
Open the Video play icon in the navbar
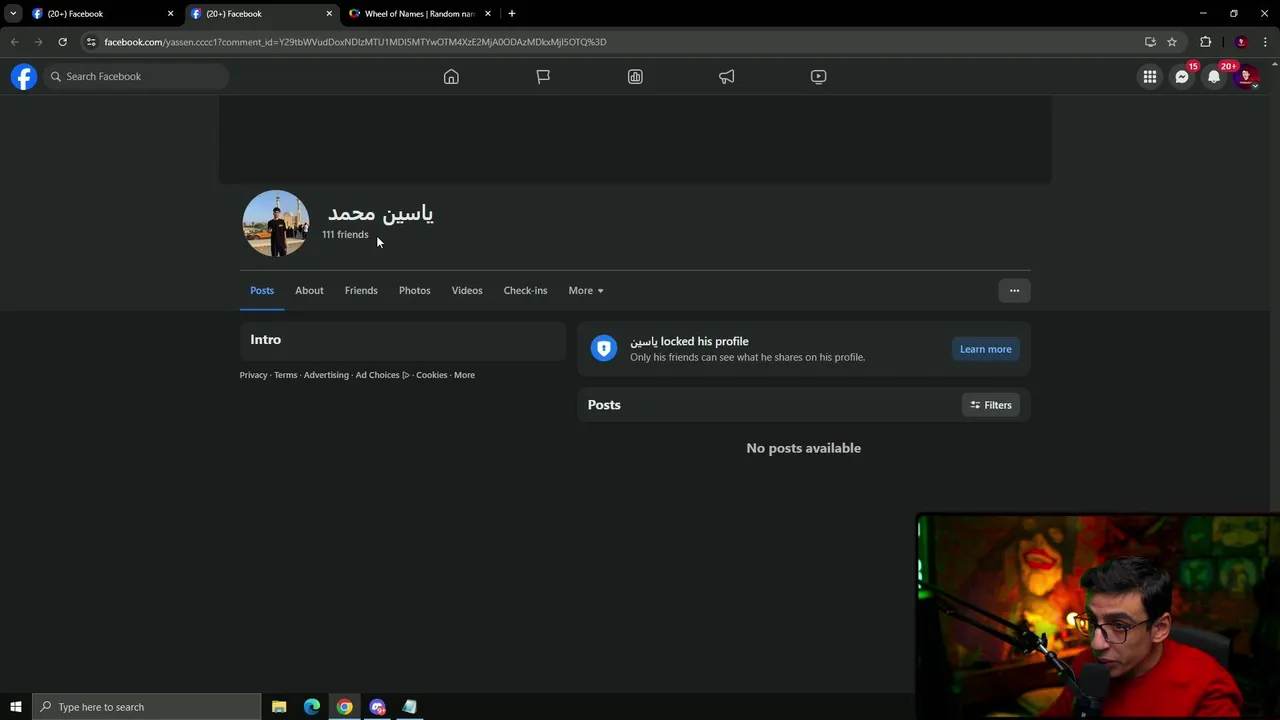[x=818, y=77]
